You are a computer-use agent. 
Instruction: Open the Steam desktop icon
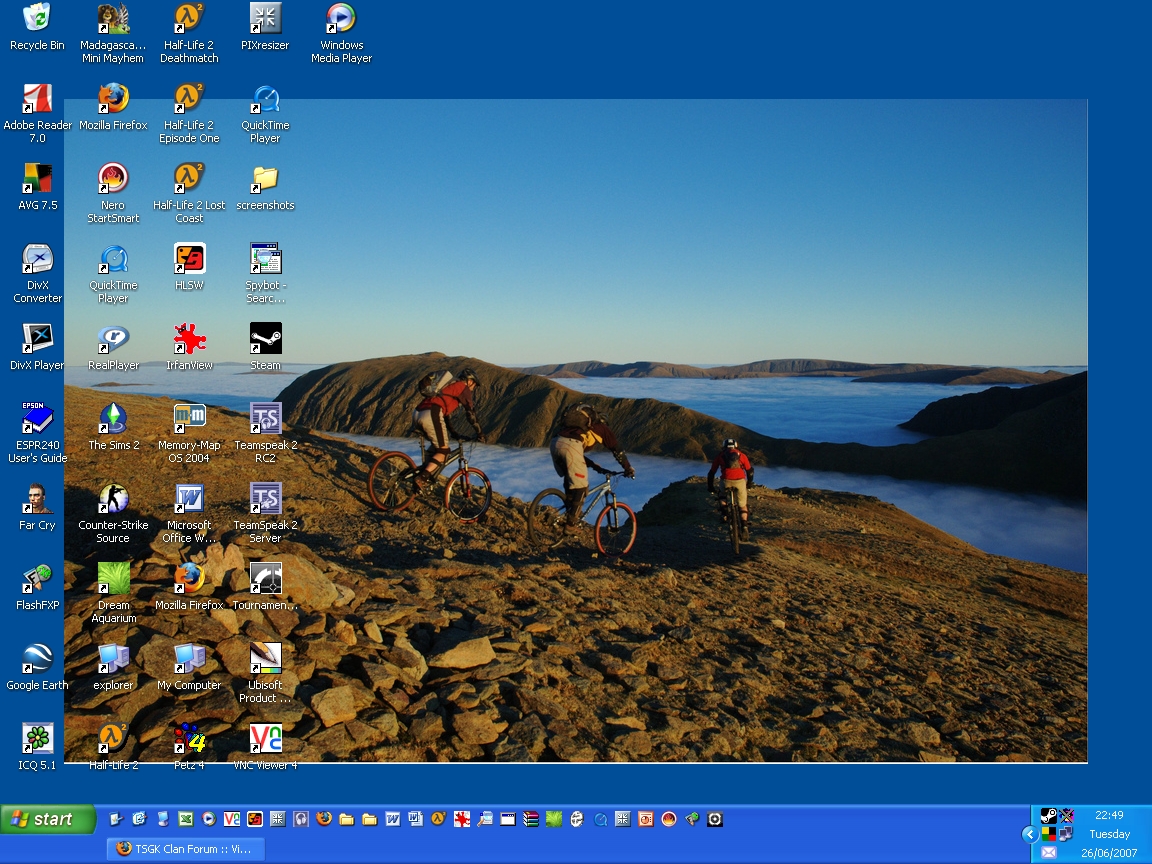click(265, 340)
